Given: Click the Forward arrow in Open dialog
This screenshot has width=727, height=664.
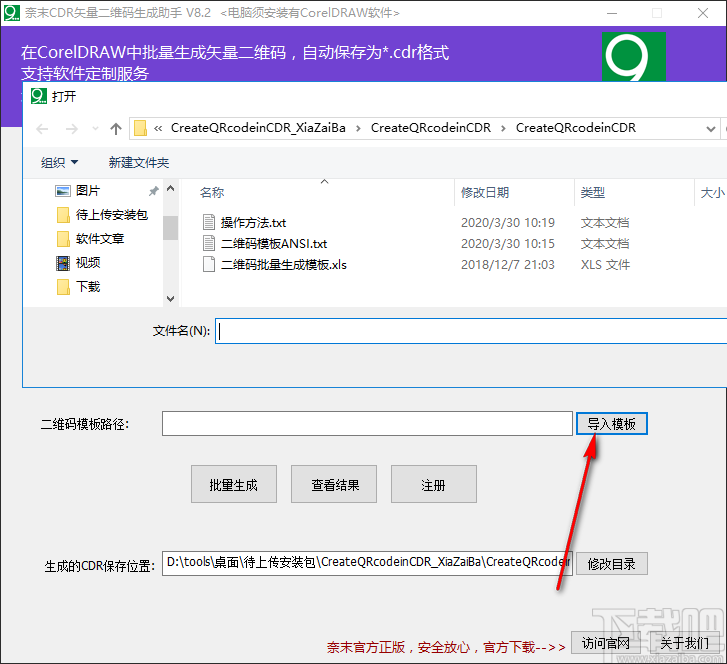Looking at the screenshot, I should (72, 128).
